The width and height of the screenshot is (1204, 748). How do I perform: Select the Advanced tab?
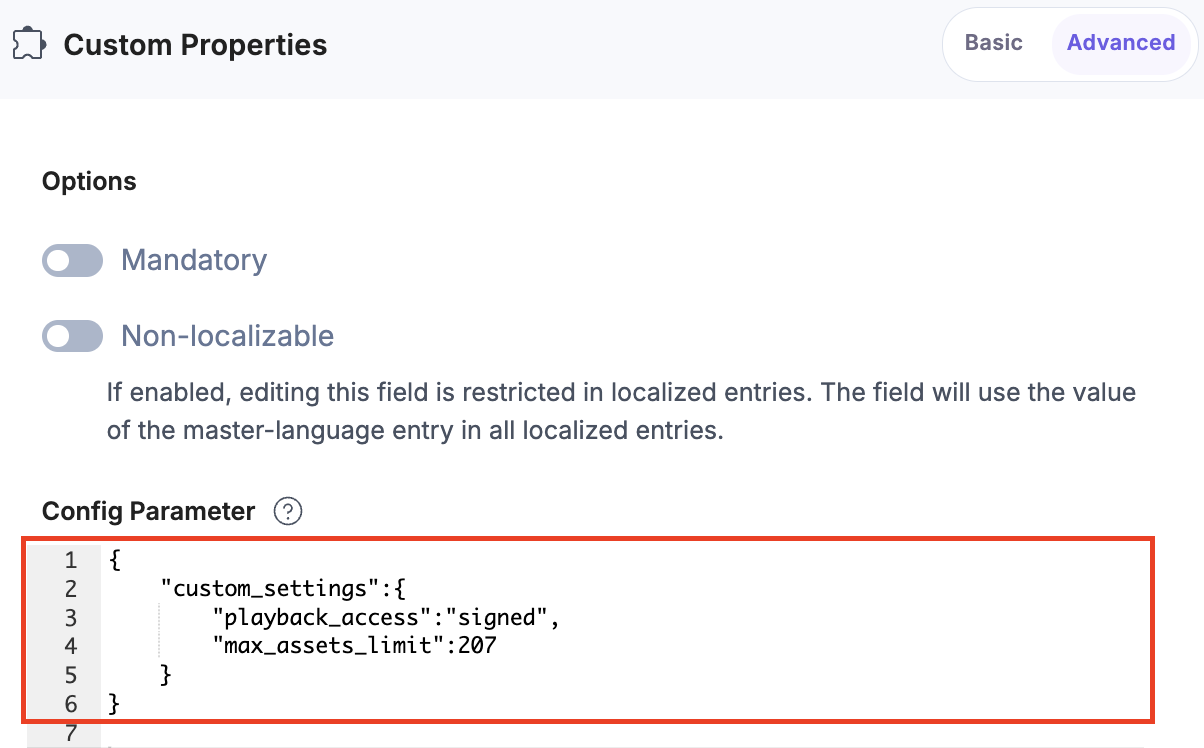[x=1121, y=43]
